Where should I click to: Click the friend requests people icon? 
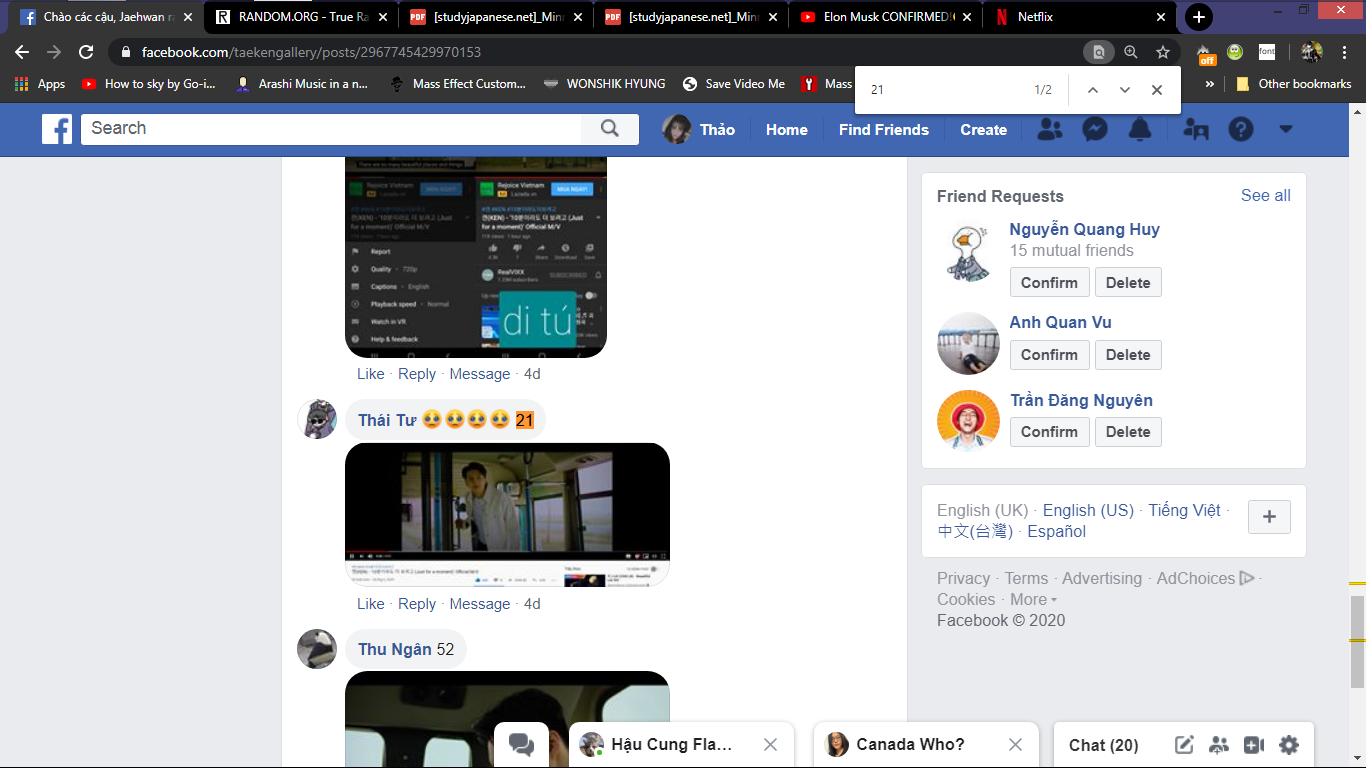1050,129
